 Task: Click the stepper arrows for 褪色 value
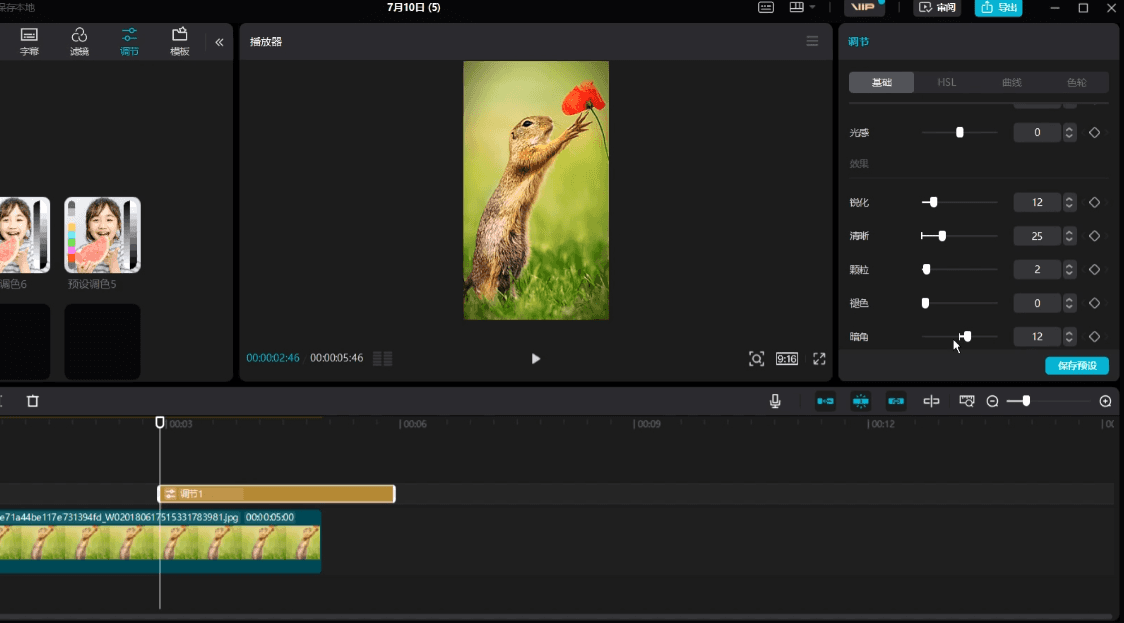(1069, 303)
